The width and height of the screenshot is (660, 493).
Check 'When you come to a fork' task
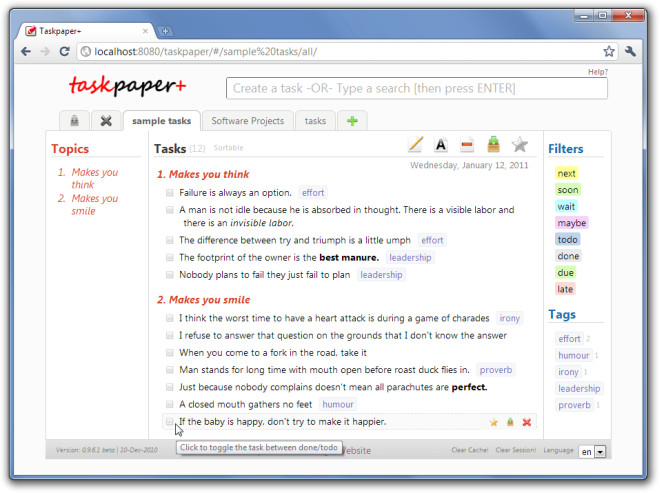[x=170, y=352]
